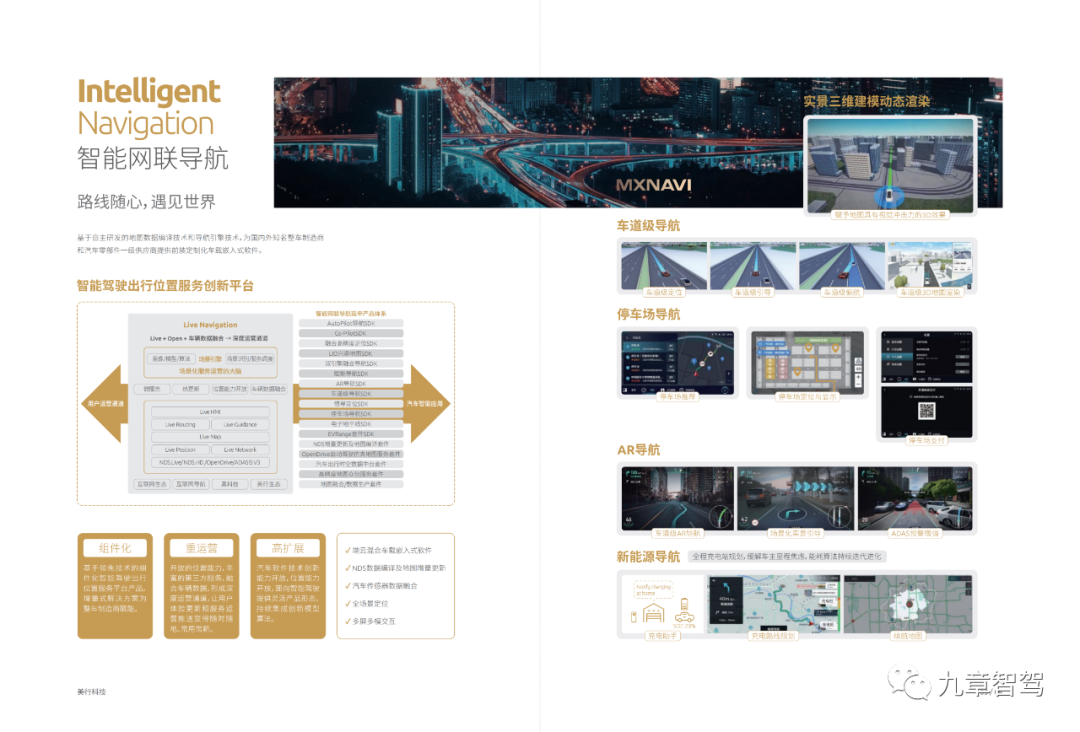The height and width of the screenshot is (732, 1080).
Task: Click the EV car battery SOC icon
Action: pyautogui.click(x=684, y=611)
